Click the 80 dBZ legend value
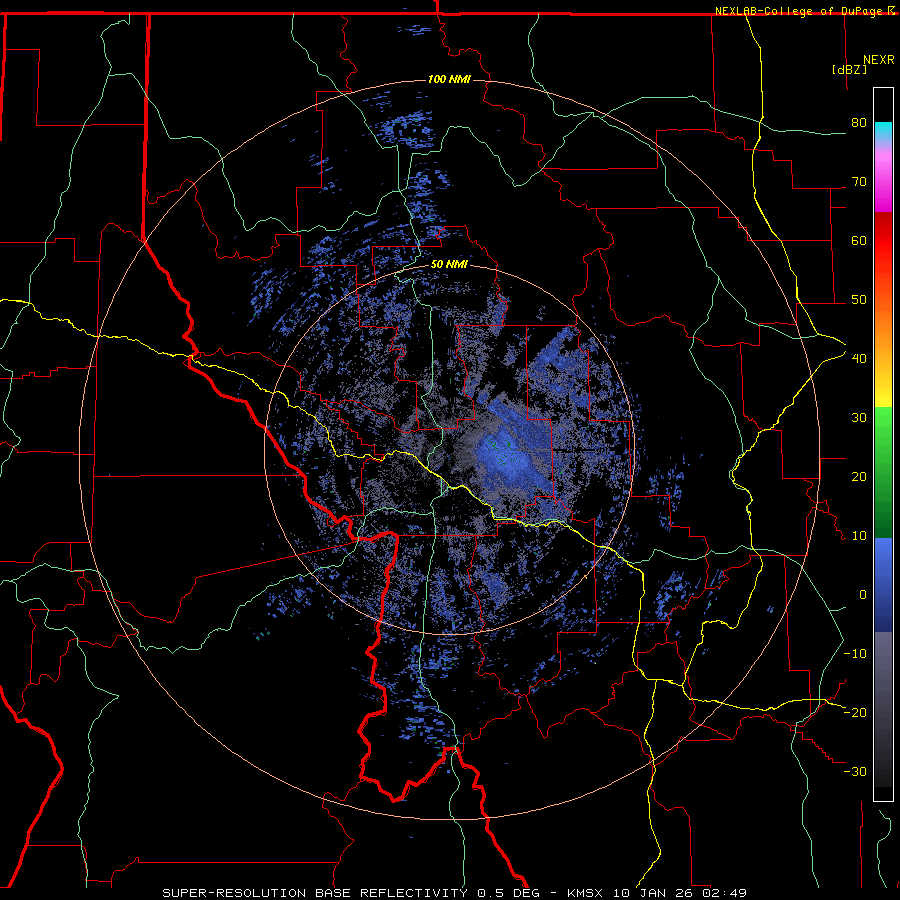900x900 pixels. pos(859,123)
